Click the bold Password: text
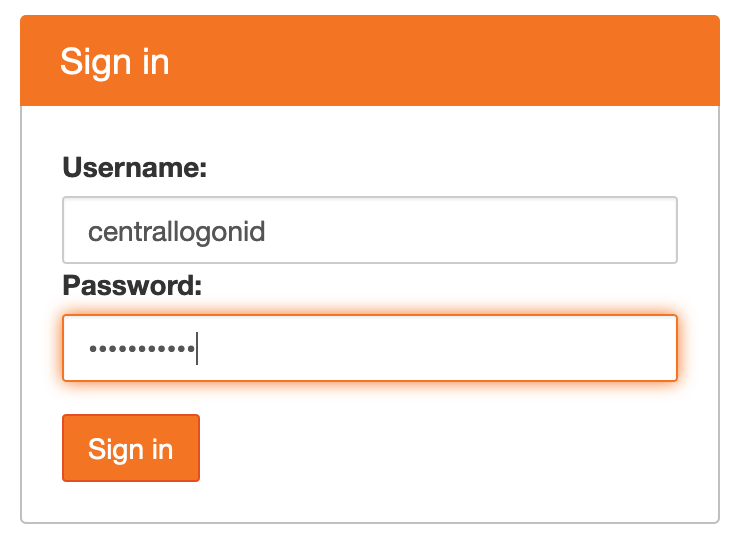 pyautogui.click(x=132, y=286)
